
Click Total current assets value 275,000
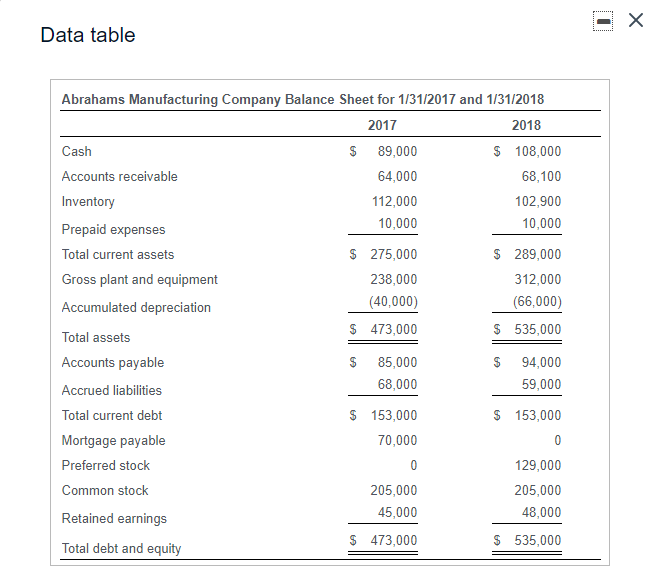[394, 254]
